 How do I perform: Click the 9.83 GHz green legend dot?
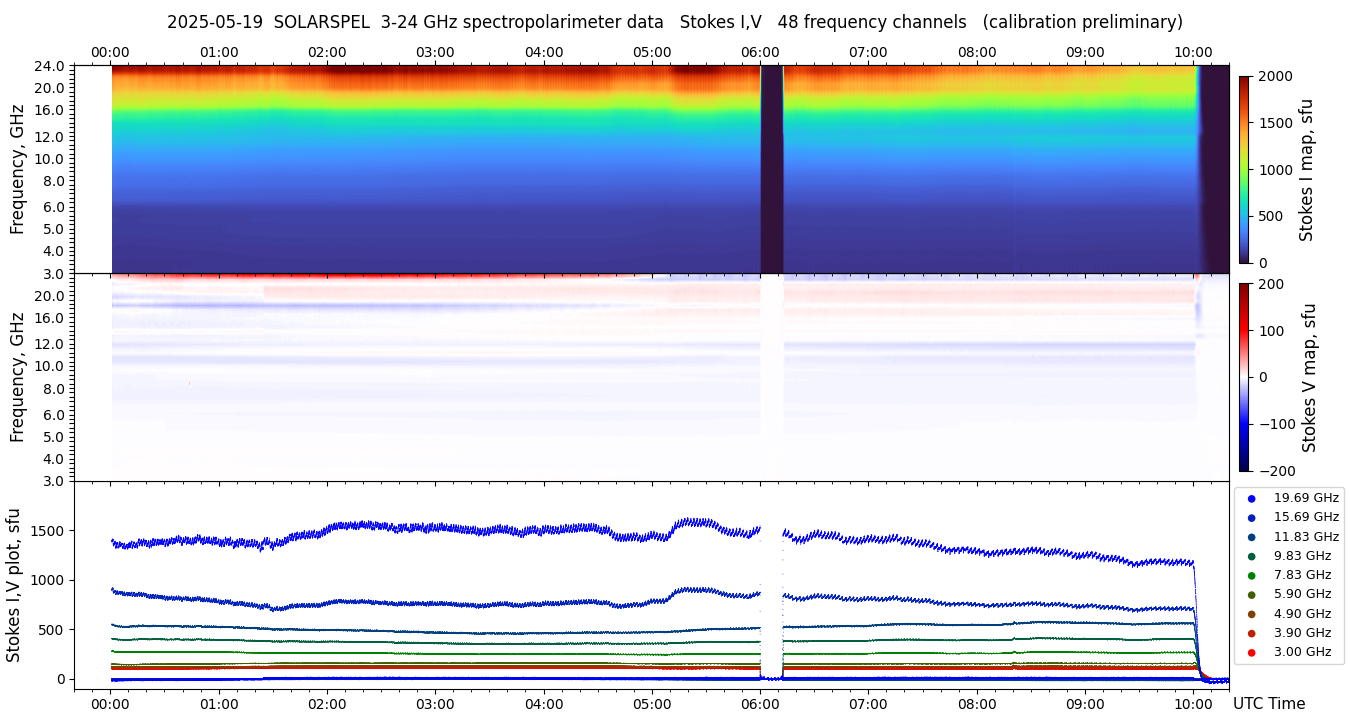(1251, 556)
